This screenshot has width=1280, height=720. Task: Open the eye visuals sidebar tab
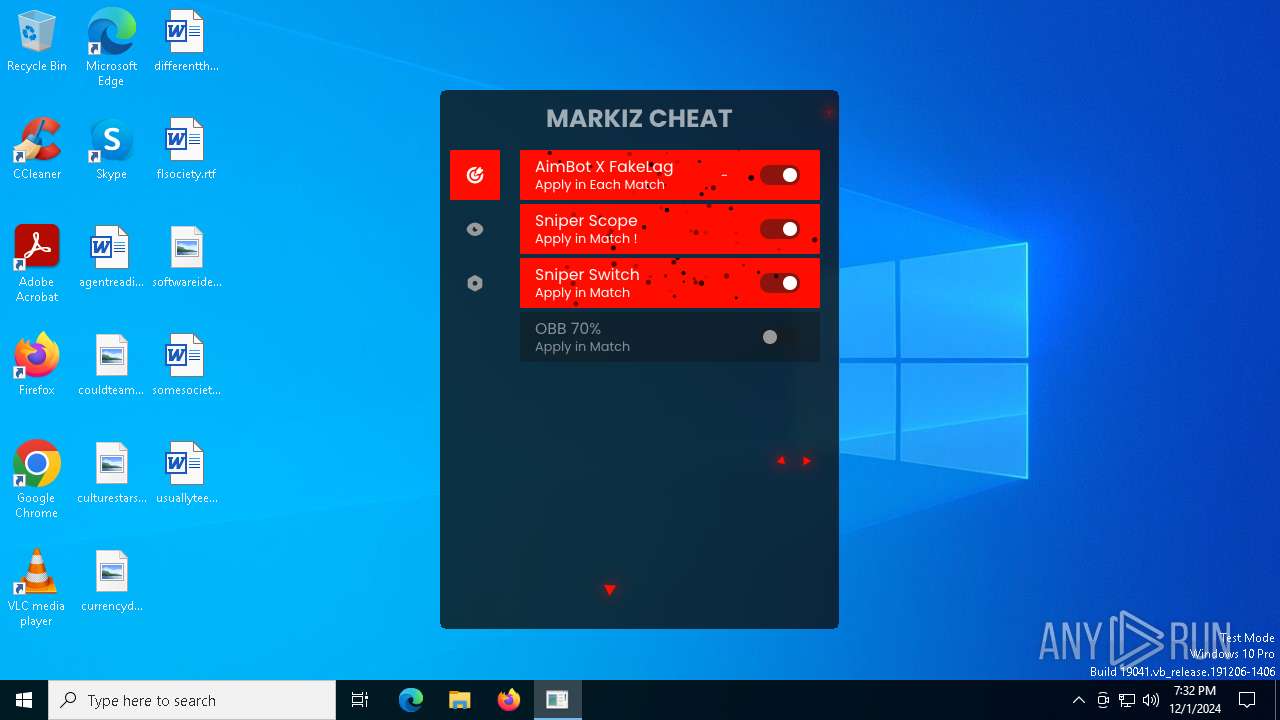475,229
